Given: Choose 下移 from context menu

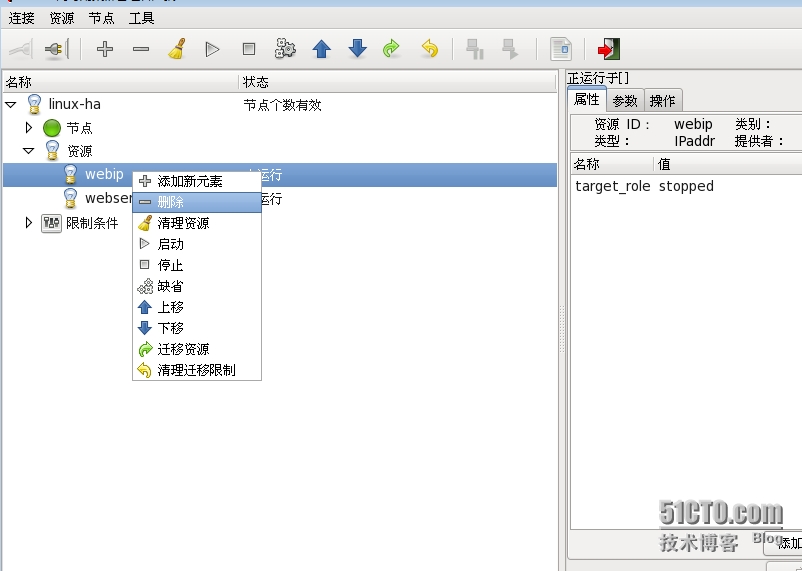Looking at the screenshot, I should (x=197, y=328).
